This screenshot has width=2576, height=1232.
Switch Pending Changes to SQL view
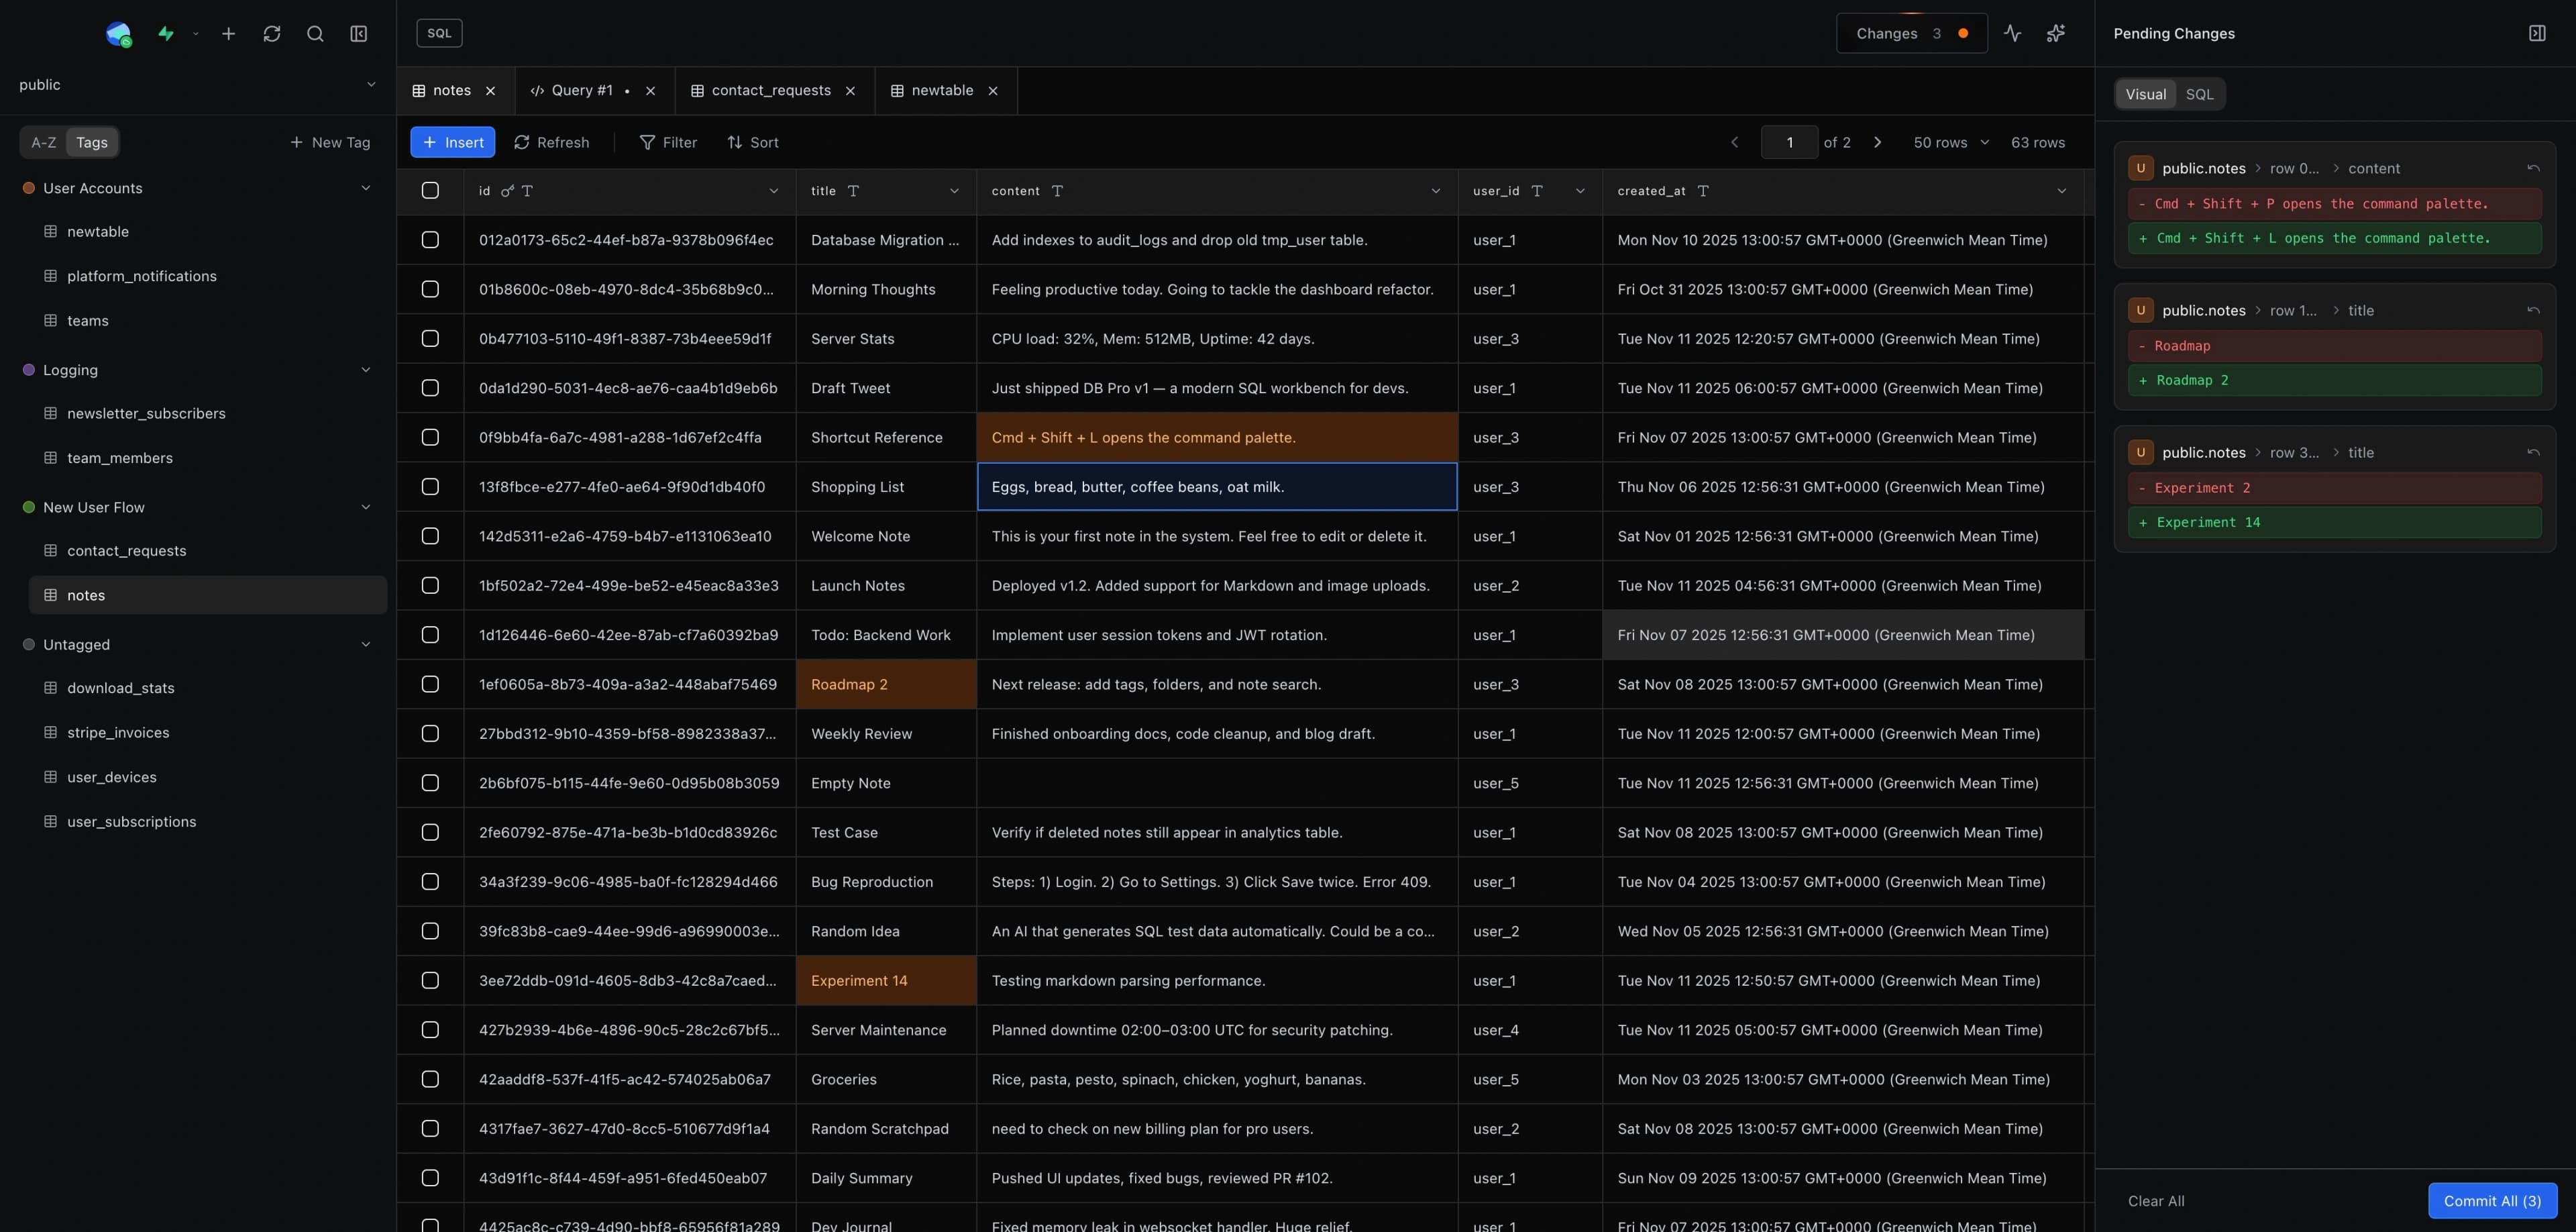(x=2200, y=94)
